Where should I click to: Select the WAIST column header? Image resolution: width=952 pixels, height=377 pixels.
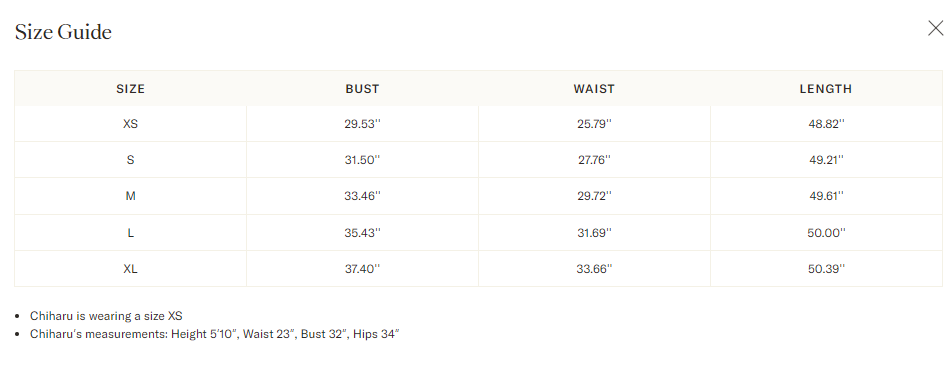pyautogui.click(x=594, y=89)
